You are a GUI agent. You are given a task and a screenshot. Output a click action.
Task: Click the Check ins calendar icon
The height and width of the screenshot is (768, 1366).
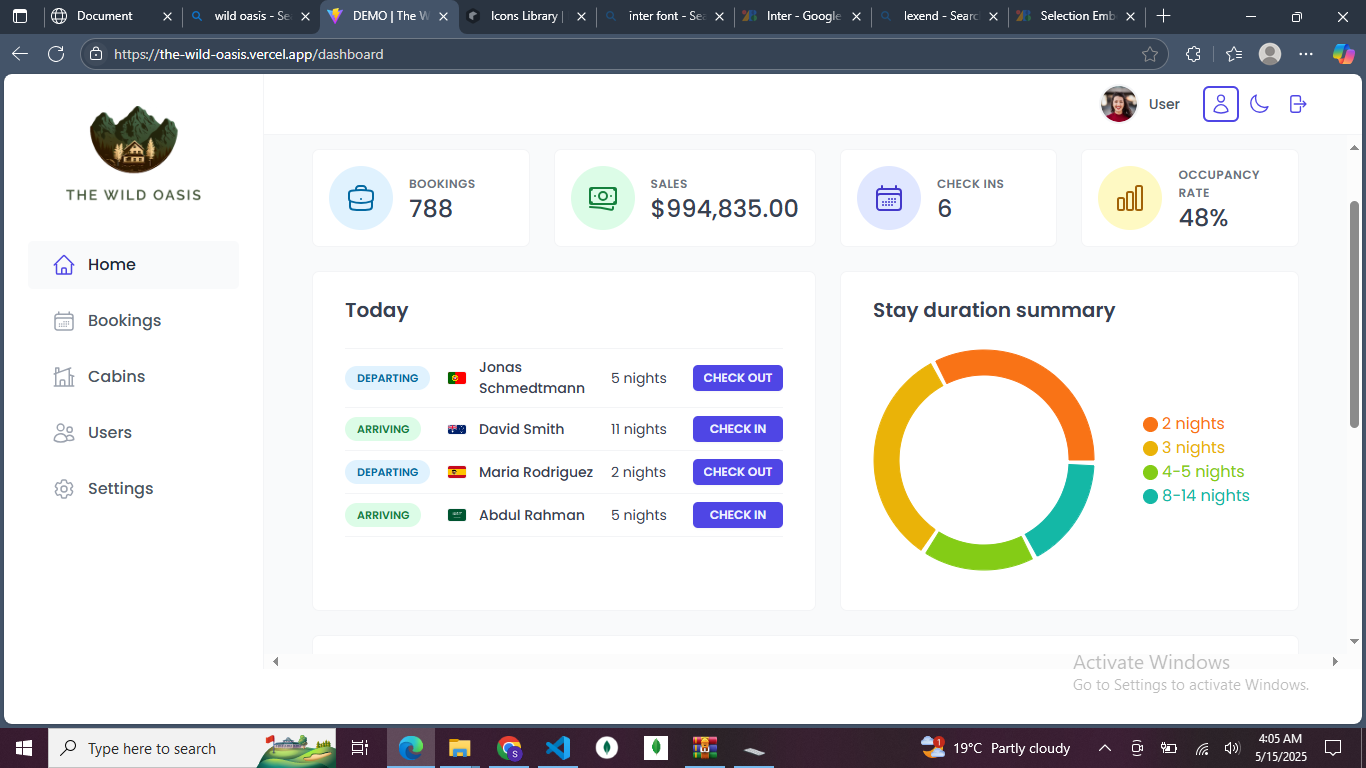point(888,198)
